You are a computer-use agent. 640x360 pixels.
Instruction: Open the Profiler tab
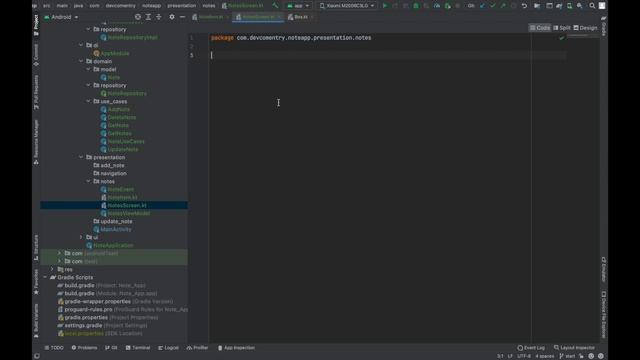pos(198,348)
